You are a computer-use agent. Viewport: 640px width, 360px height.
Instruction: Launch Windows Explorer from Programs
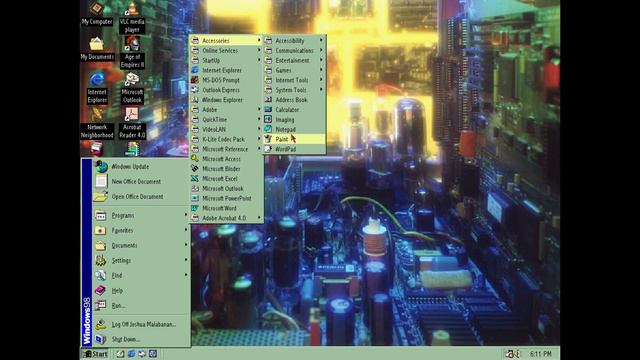[226, 100]
